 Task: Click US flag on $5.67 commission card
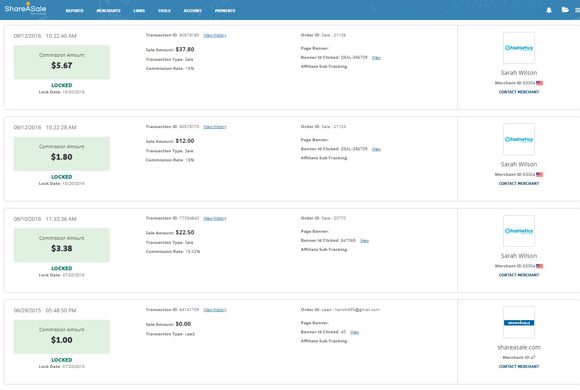pos(539,83)
